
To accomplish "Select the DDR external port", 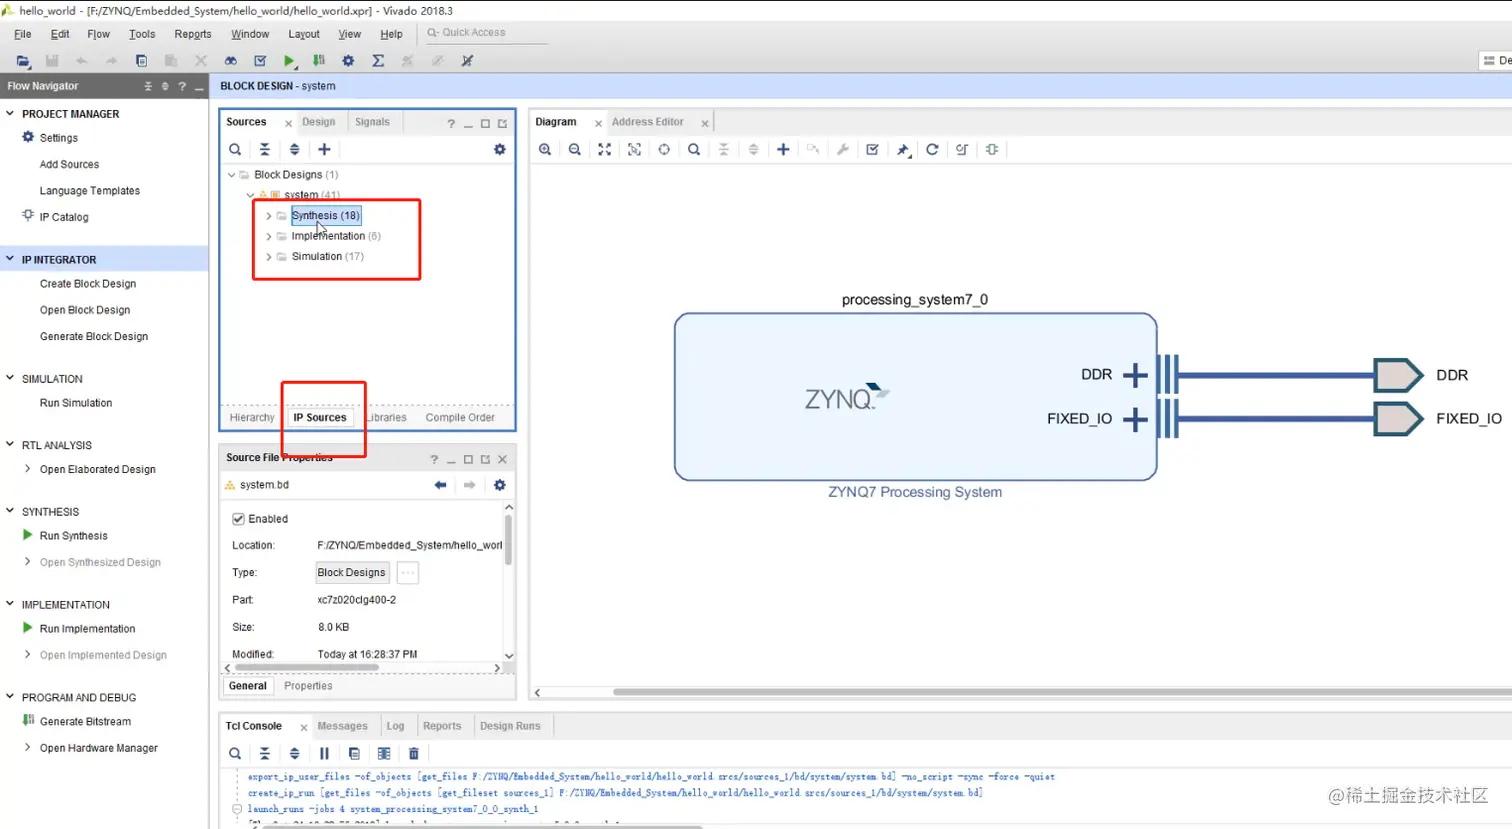I will point(1399,375).
